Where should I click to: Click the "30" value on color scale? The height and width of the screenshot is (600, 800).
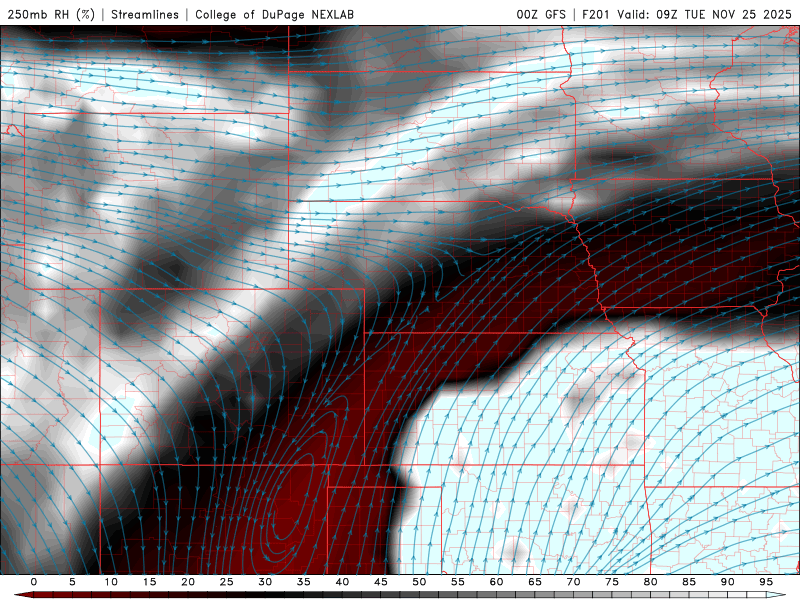[x=265, y=582]
